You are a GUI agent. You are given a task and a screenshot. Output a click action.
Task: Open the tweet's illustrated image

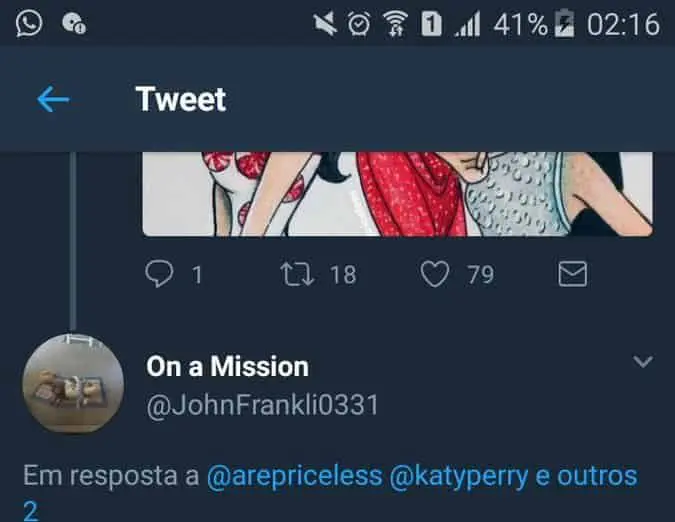tap(397, 193)
